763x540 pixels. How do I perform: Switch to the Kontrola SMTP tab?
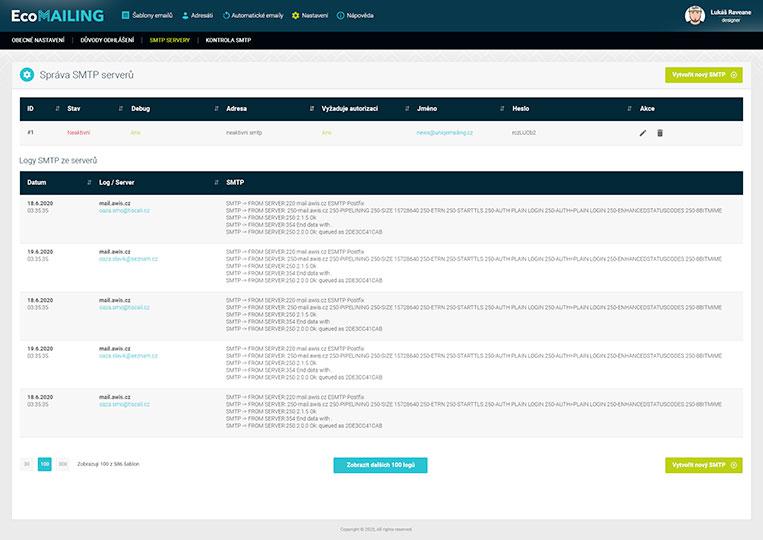coord(228,40)
